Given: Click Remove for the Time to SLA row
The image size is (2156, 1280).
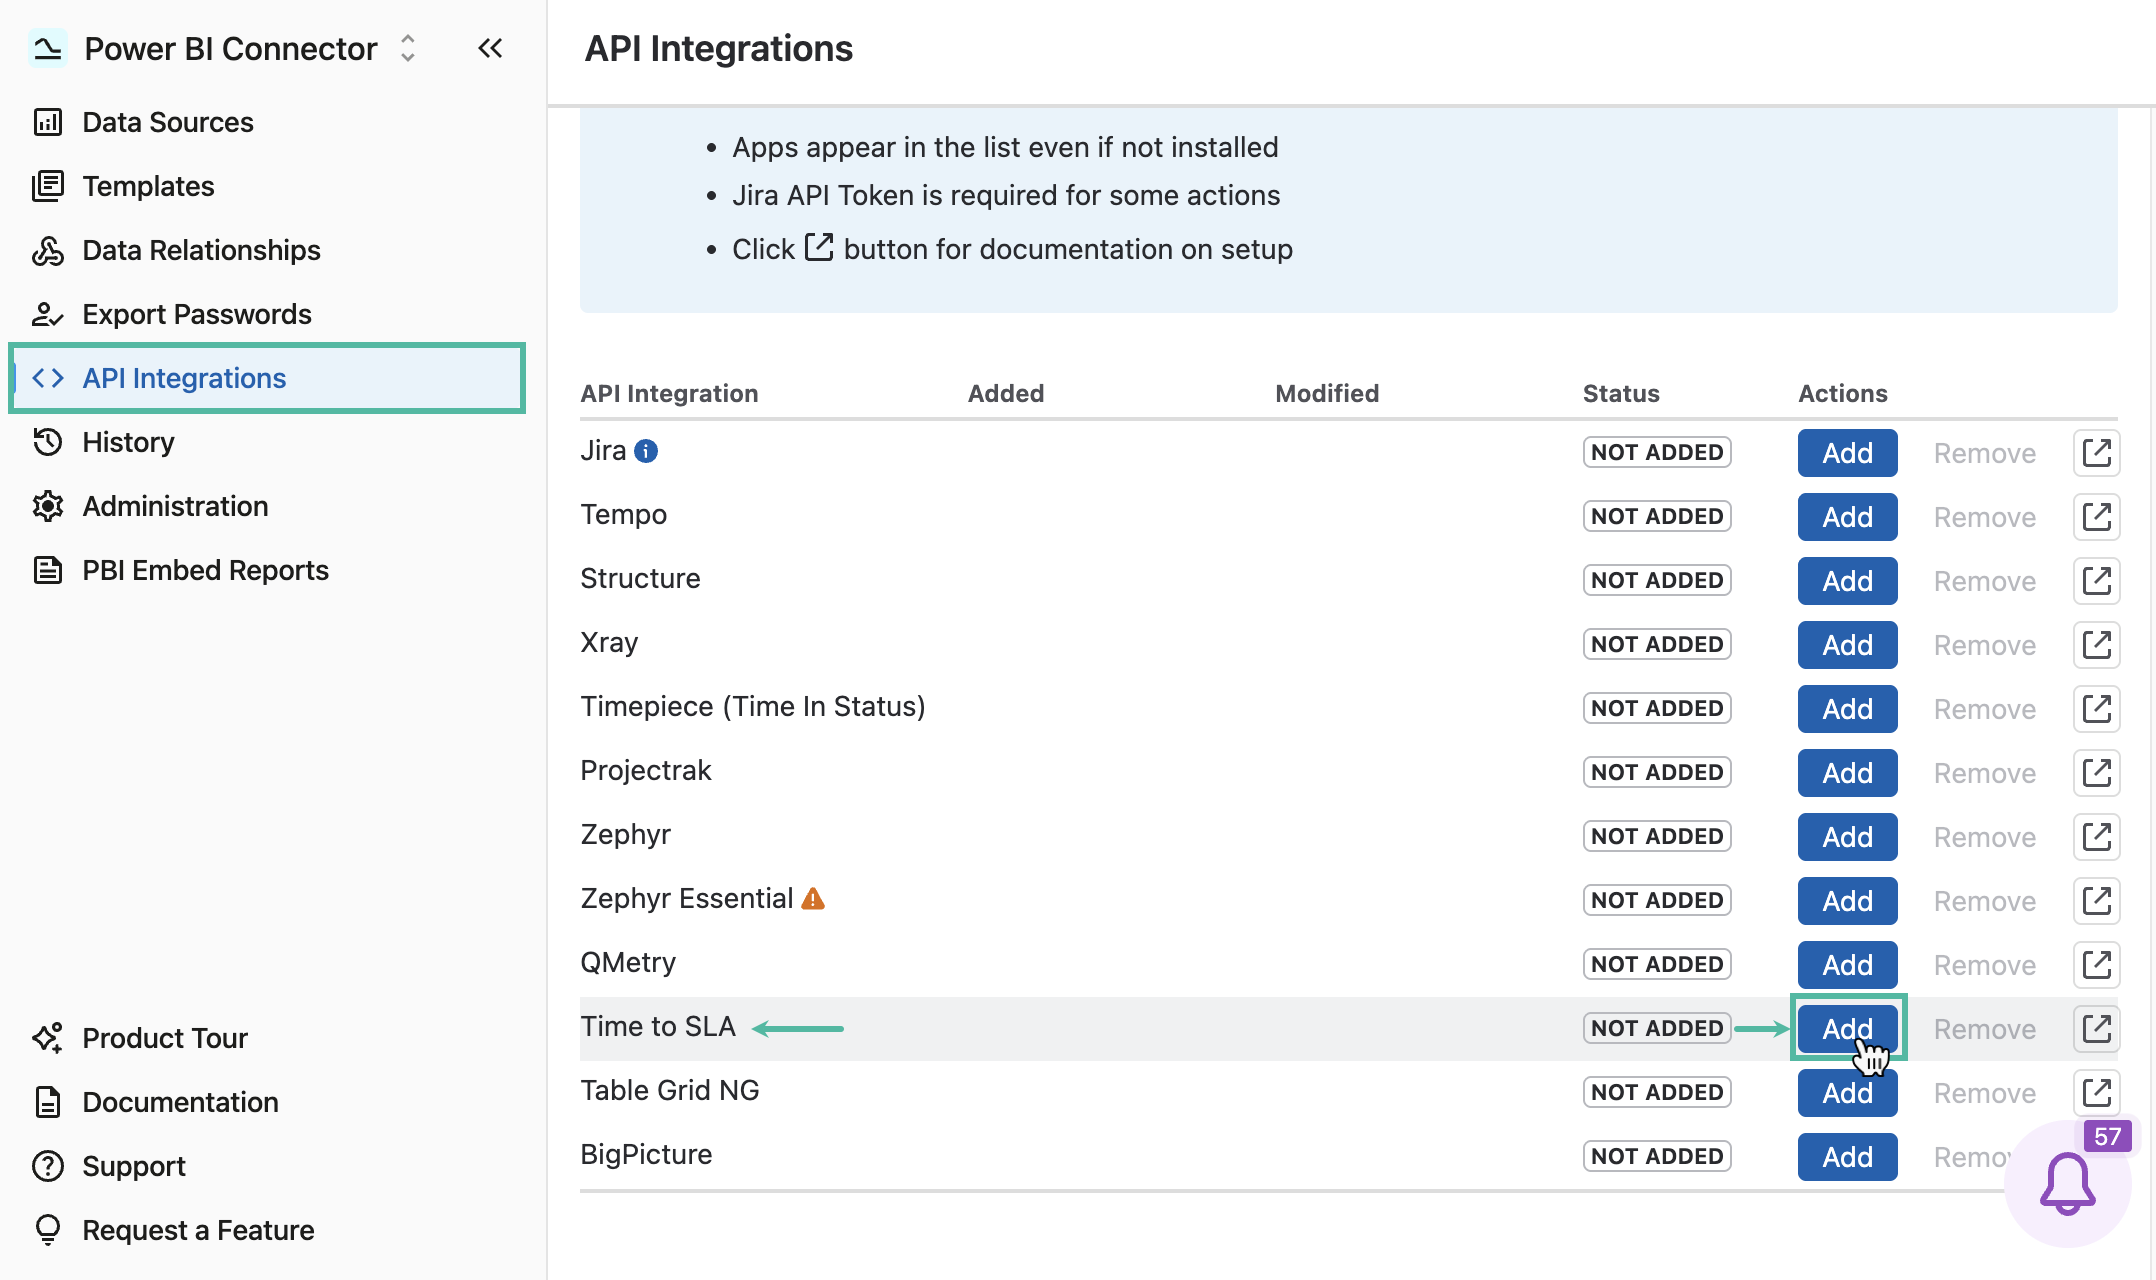Looking at the screenshot, I should pos(1984,1029).
